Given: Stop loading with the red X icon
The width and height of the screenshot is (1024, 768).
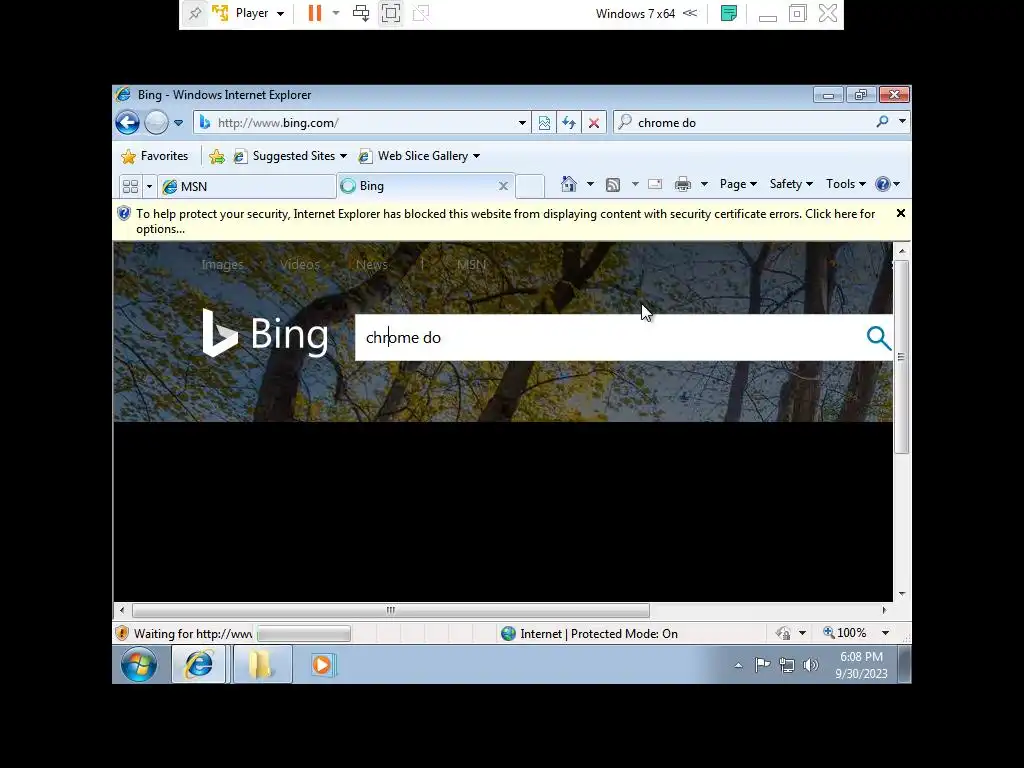Looking at the screenshot, I should tap(594, 122).
